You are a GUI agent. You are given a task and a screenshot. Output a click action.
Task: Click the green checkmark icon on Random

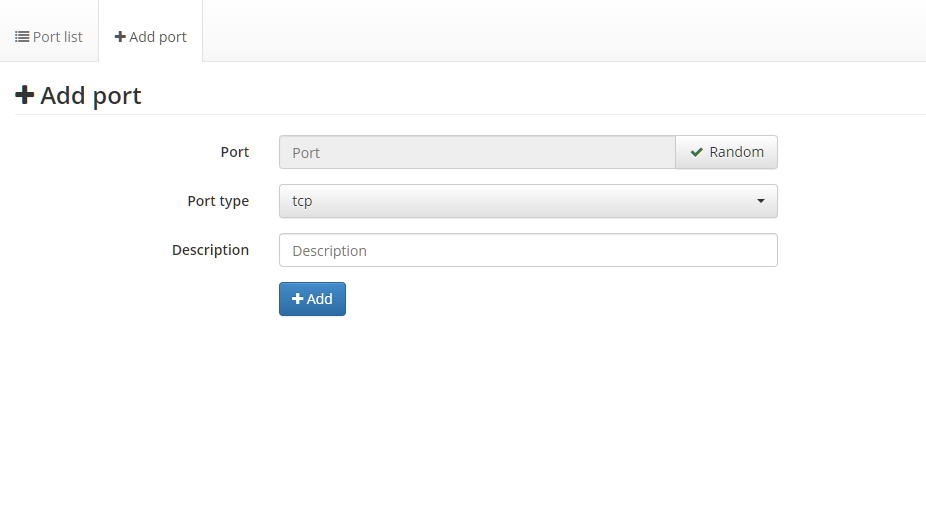click(697, 152)
